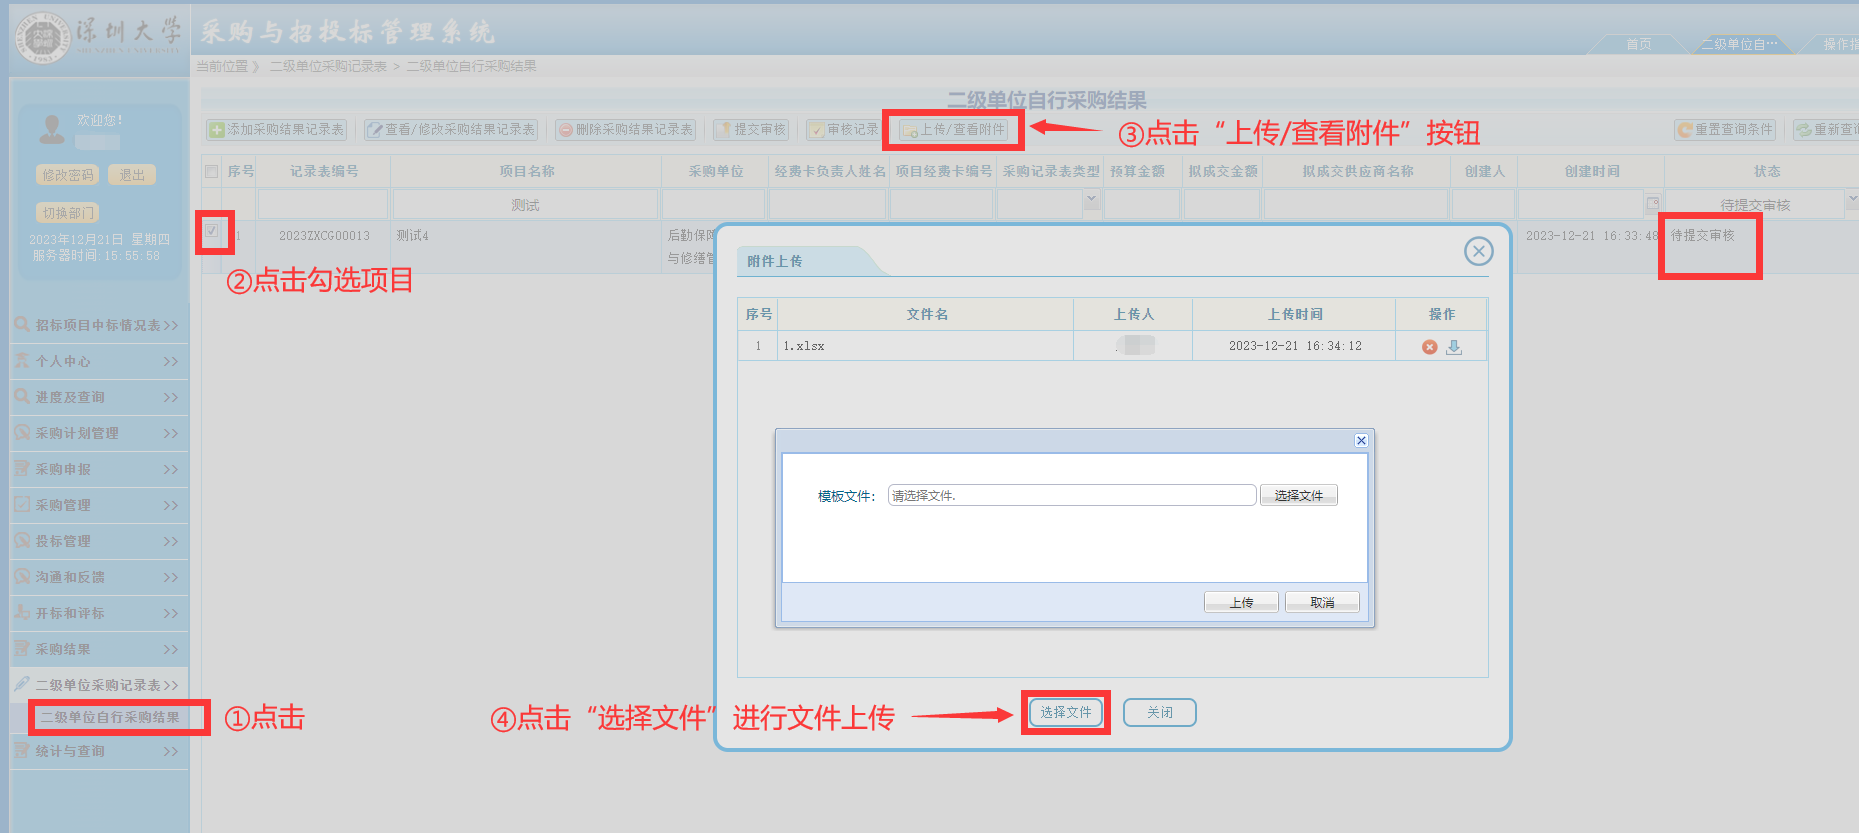Switch to the 首页 tab
1859x833 pixels.
tap(1638, 44)
